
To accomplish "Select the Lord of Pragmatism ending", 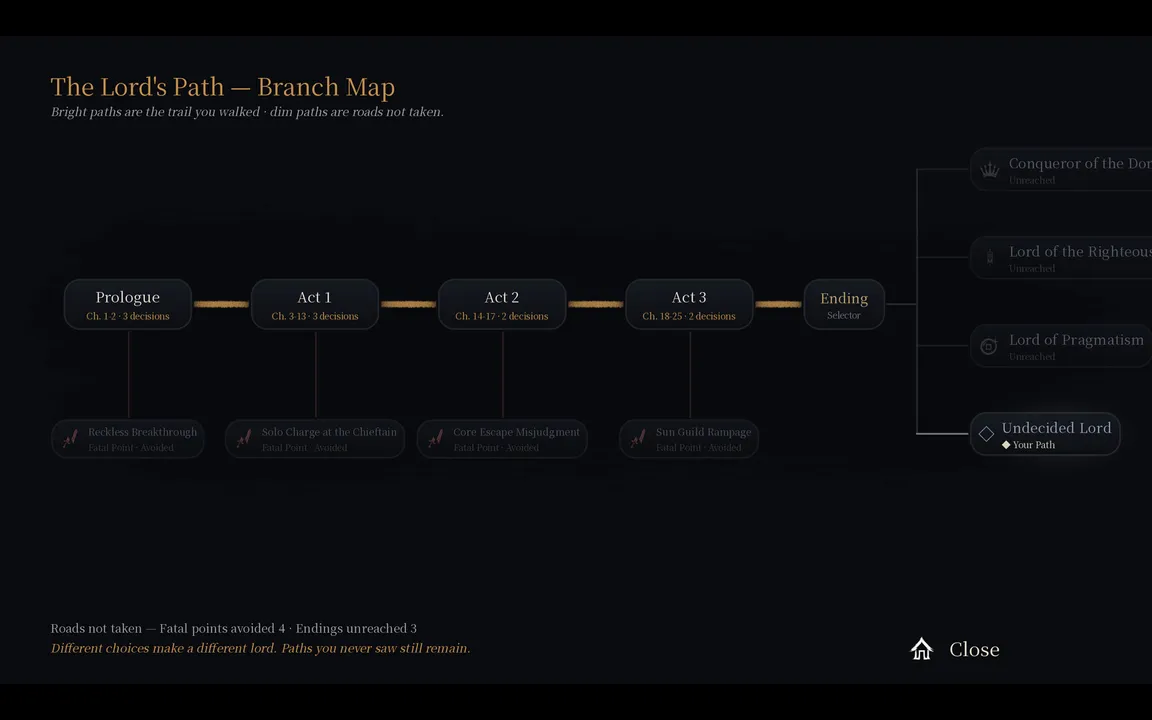I will [x=1061, y=346].
